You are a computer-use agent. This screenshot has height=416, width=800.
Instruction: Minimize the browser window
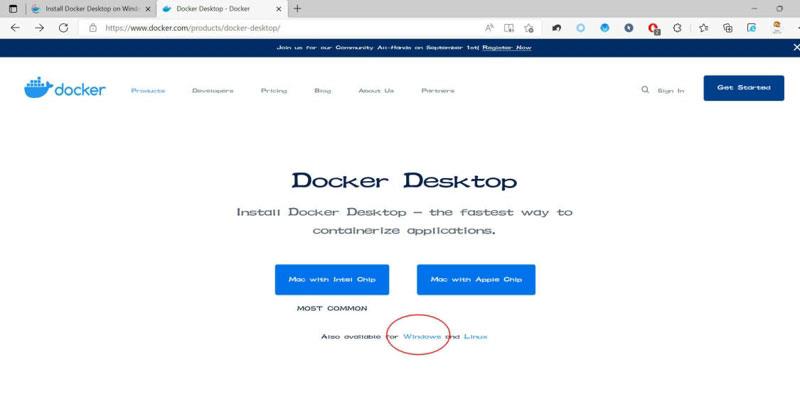[x=754, y=9]
